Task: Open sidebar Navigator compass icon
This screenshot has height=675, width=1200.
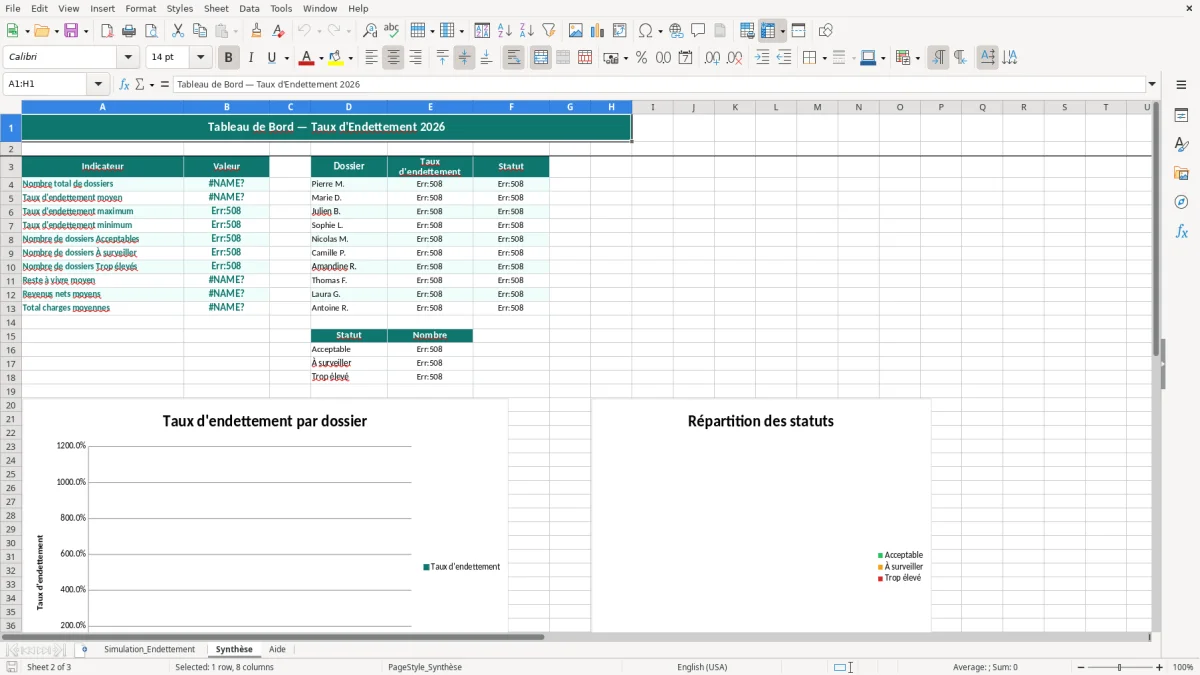Action: coord(1181,202)
